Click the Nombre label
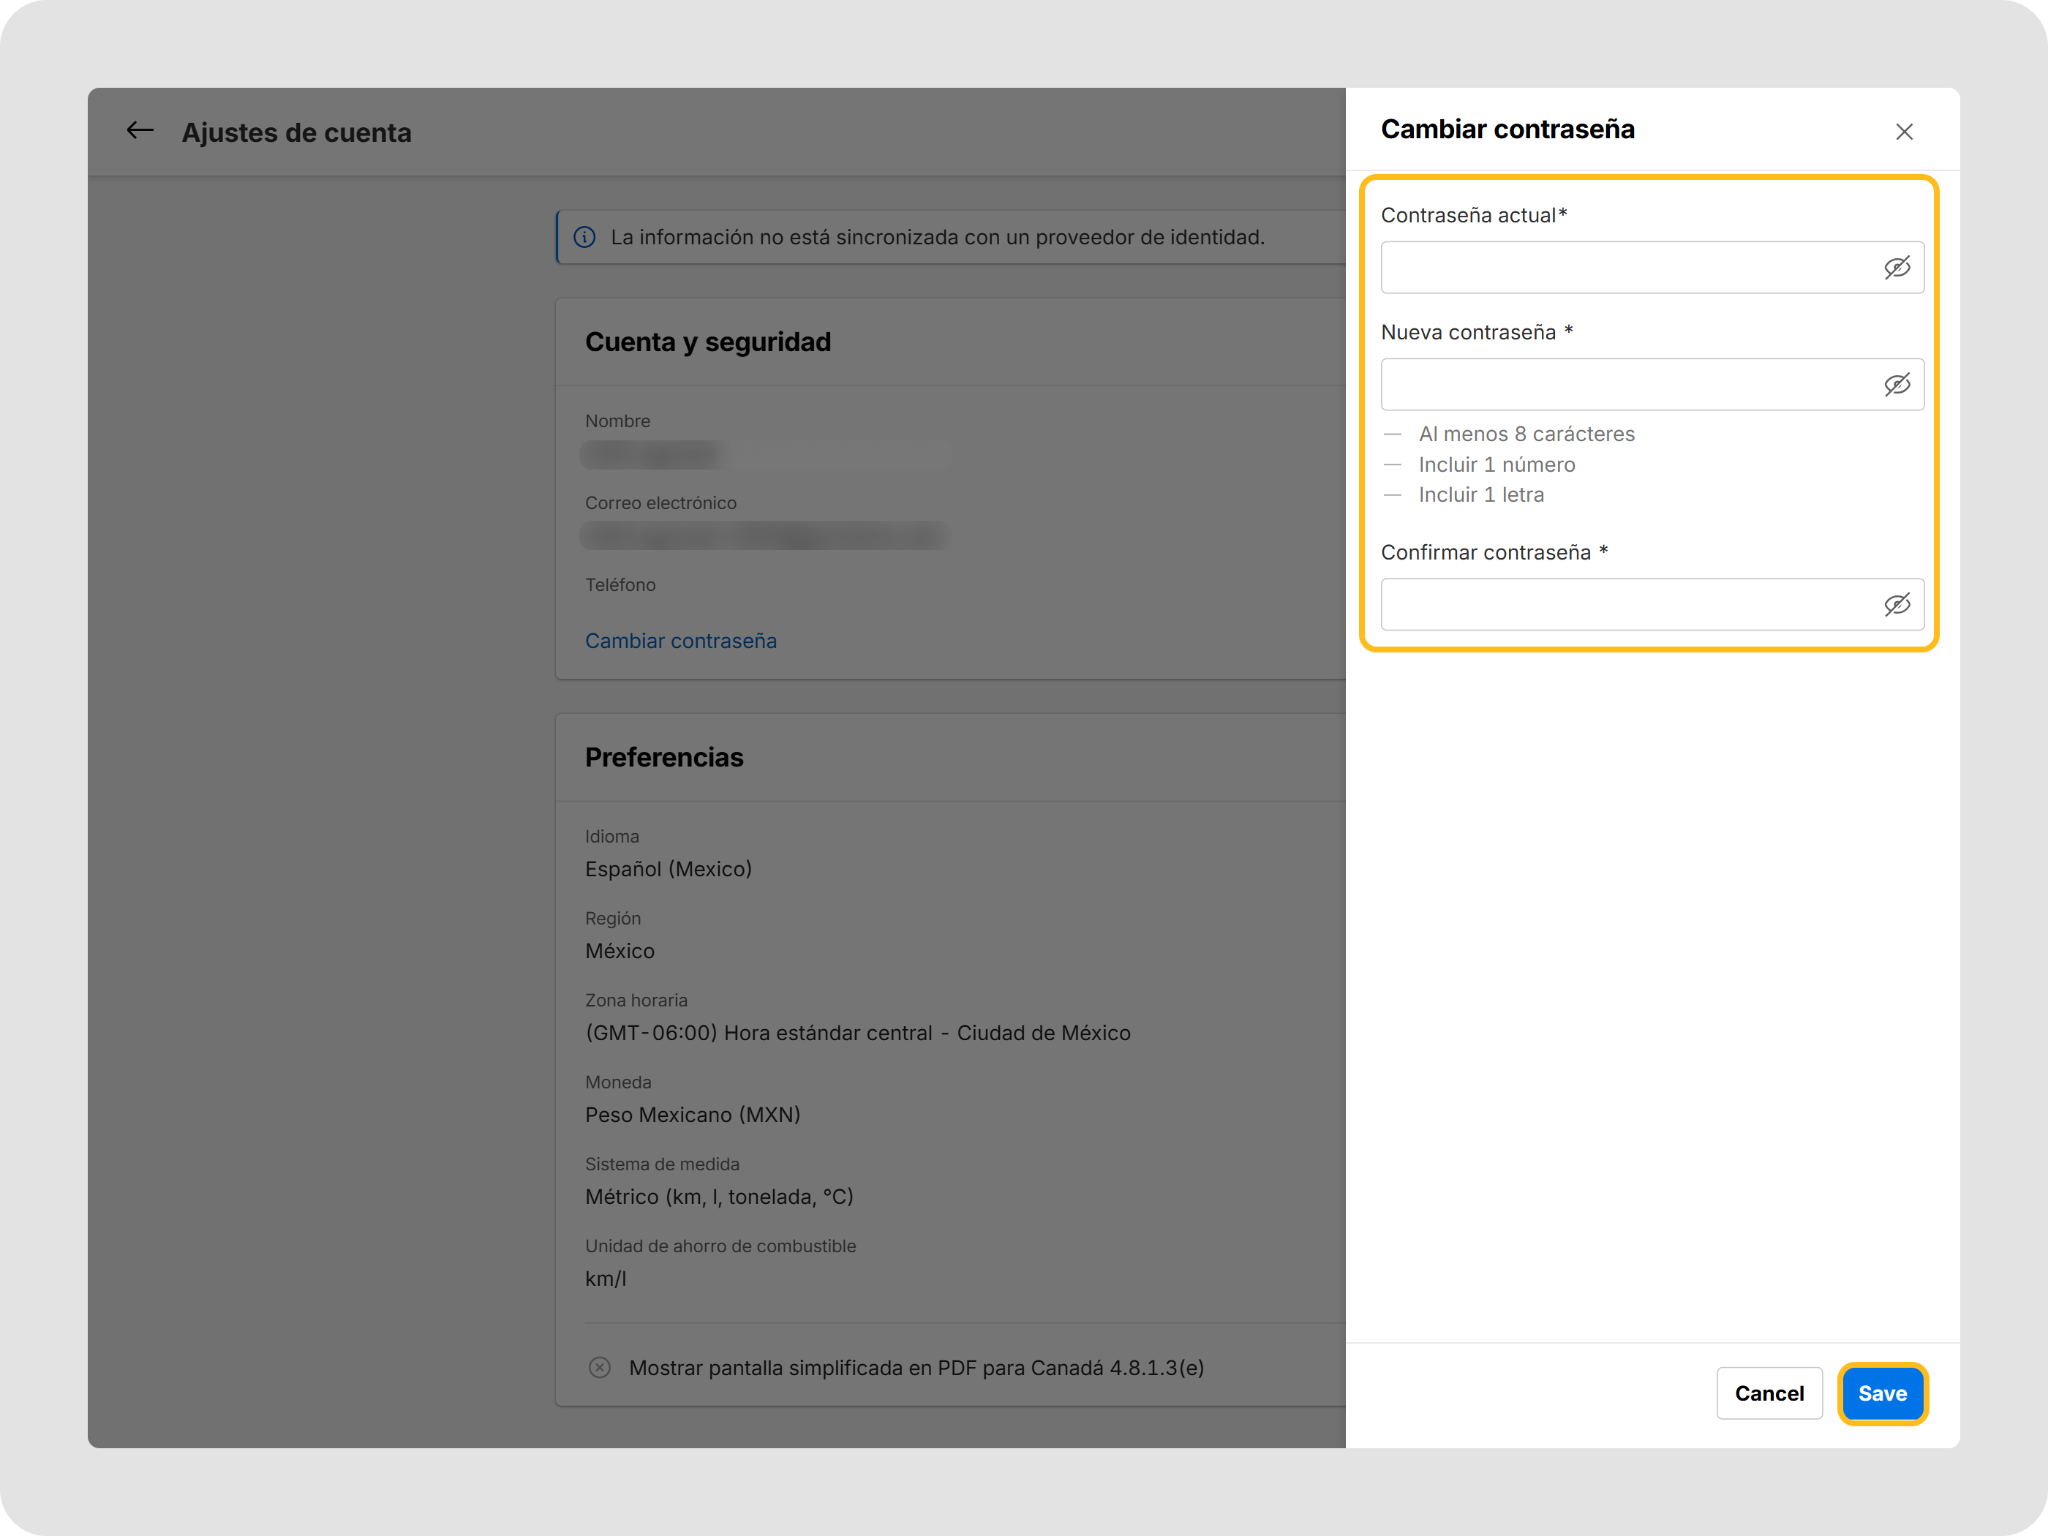This screenshot has width=2048, height=1536. point(617,421)
